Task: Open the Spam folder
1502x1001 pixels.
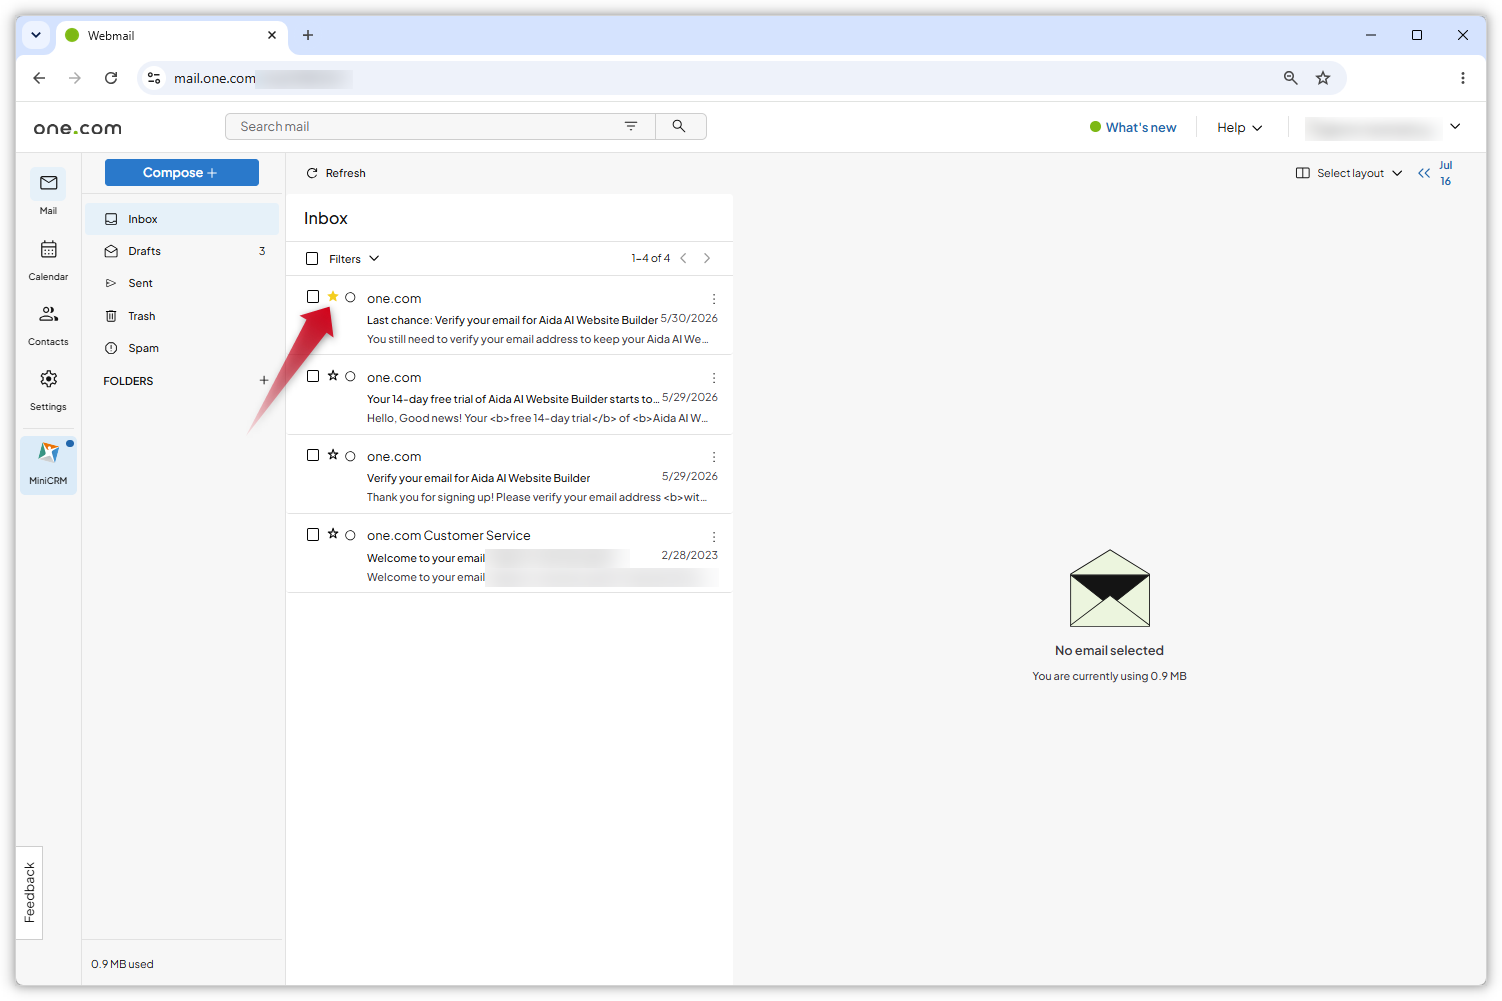Action: click(x=182, y=348)
